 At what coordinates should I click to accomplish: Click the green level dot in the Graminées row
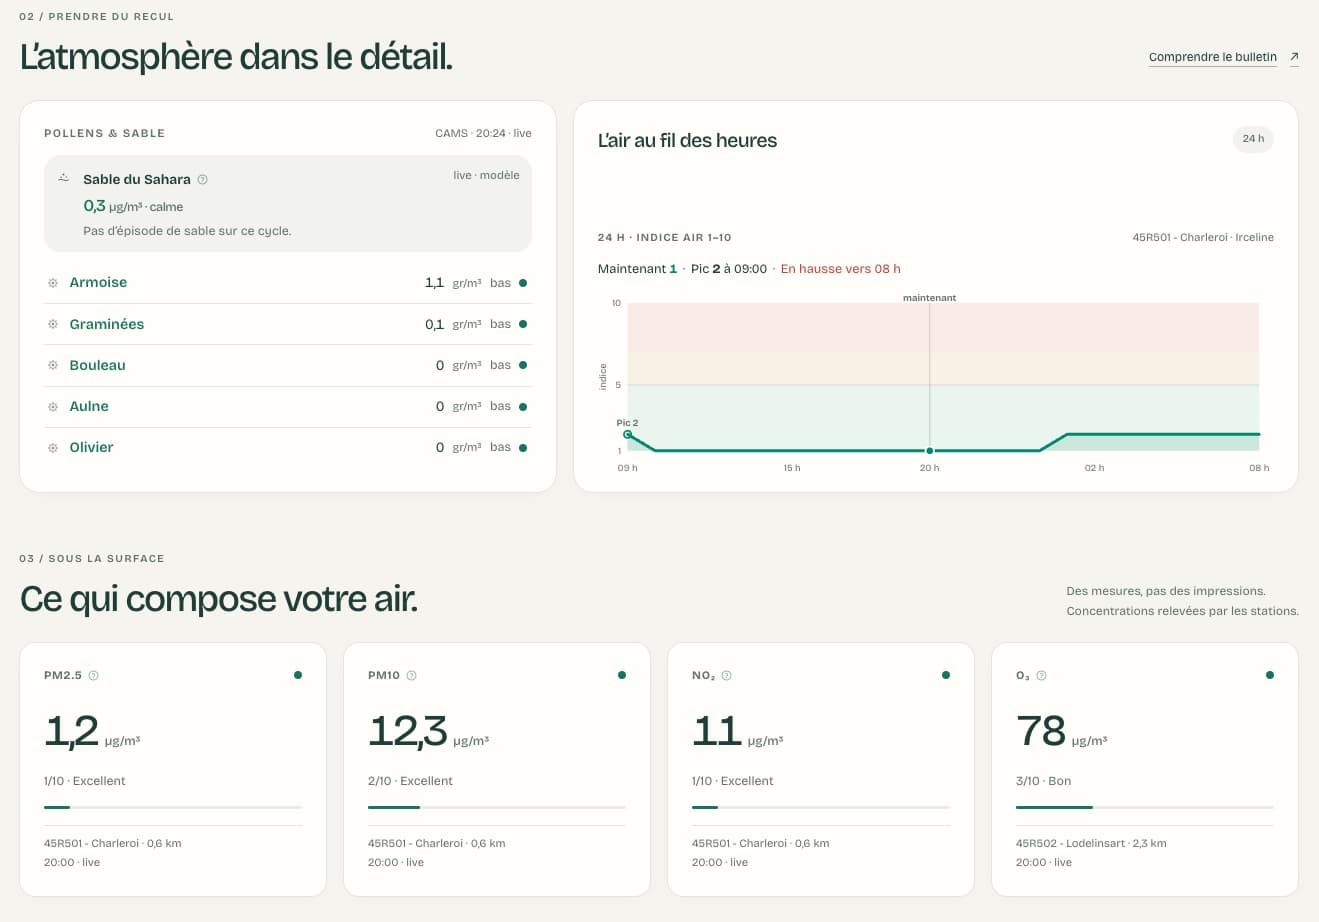(x=523, y=324)
